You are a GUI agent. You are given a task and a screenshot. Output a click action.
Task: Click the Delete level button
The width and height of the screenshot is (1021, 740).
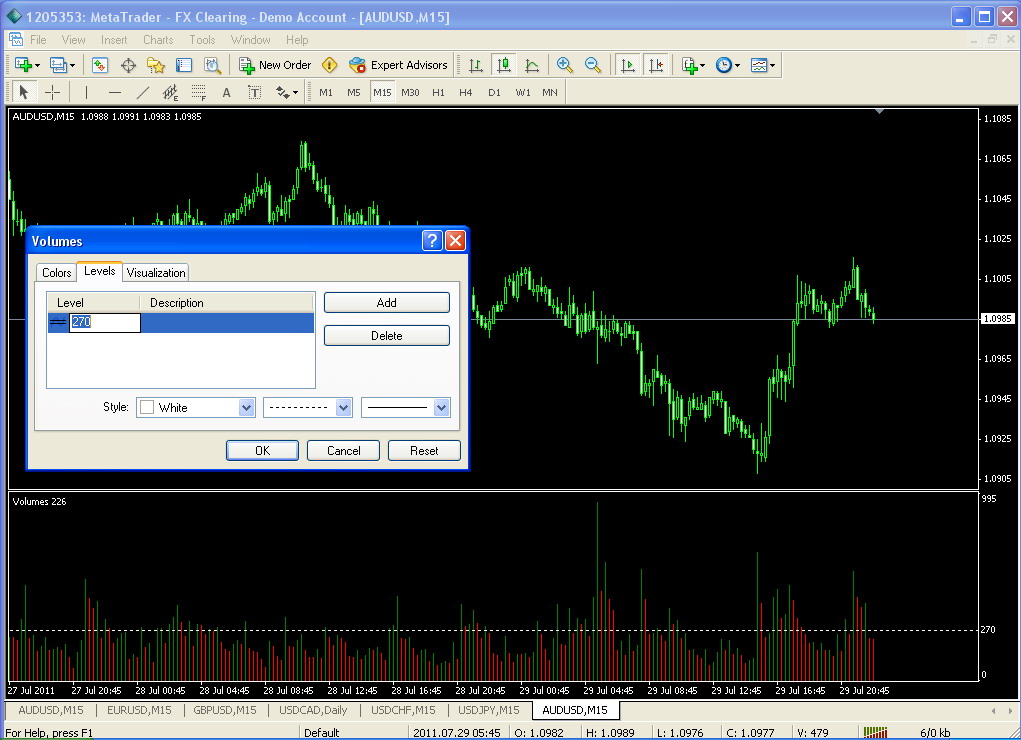(x=387, y=335)
